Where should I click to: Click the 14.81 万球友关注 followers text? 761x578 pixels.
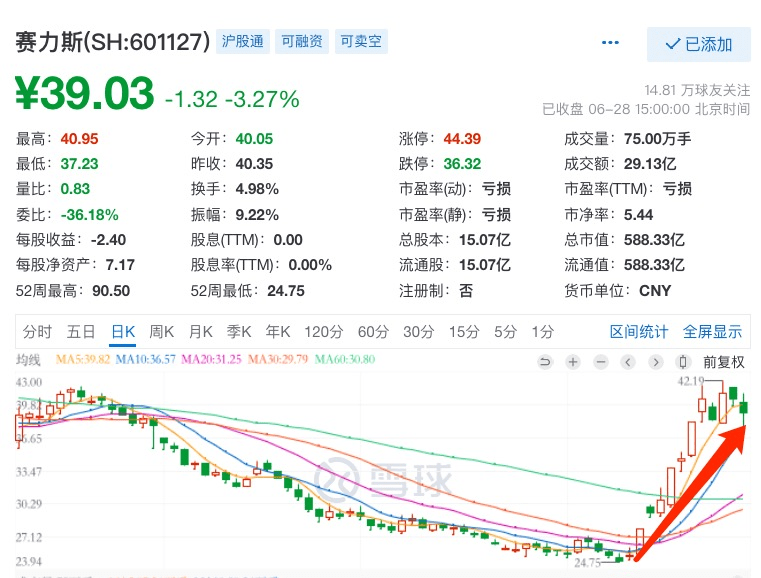tap(697, 90)
